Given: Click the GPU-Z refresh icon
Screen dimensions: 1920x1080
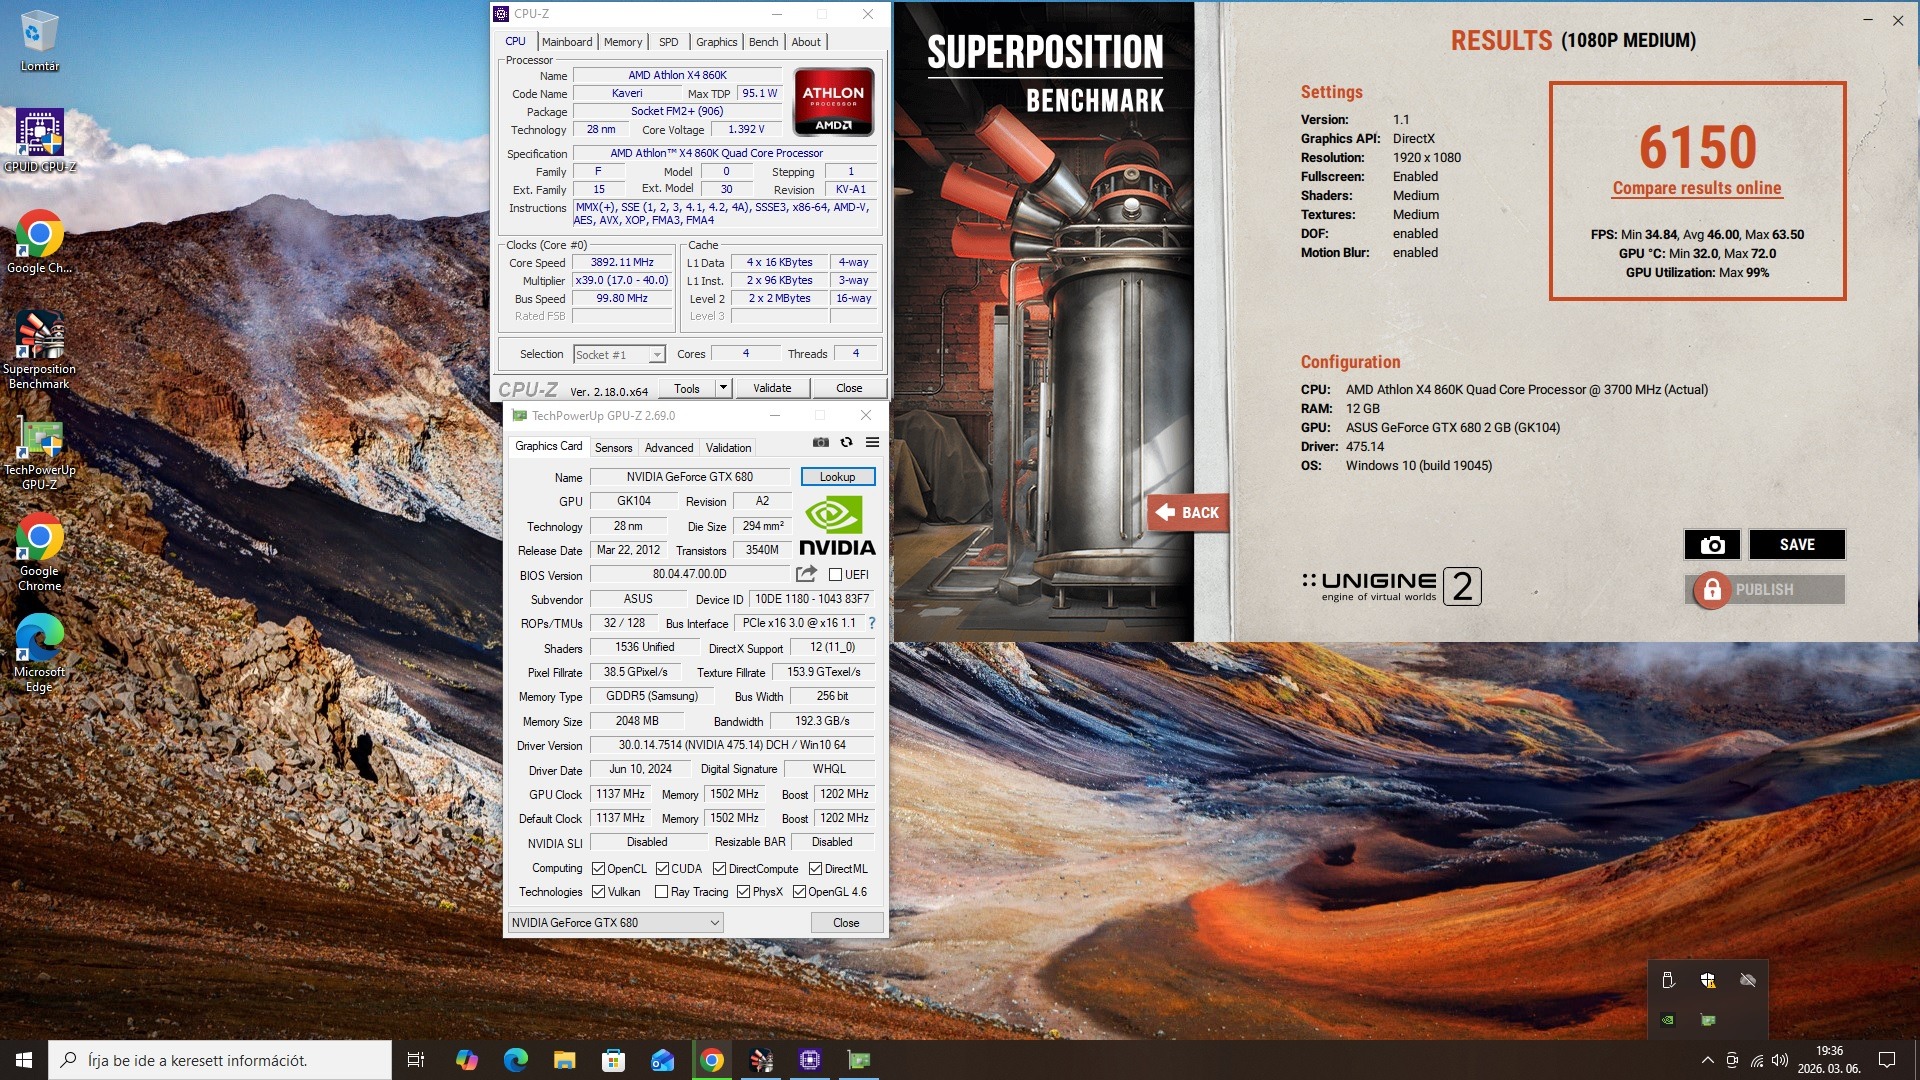Looking at the screenshot, I should [x=846, y=442].
